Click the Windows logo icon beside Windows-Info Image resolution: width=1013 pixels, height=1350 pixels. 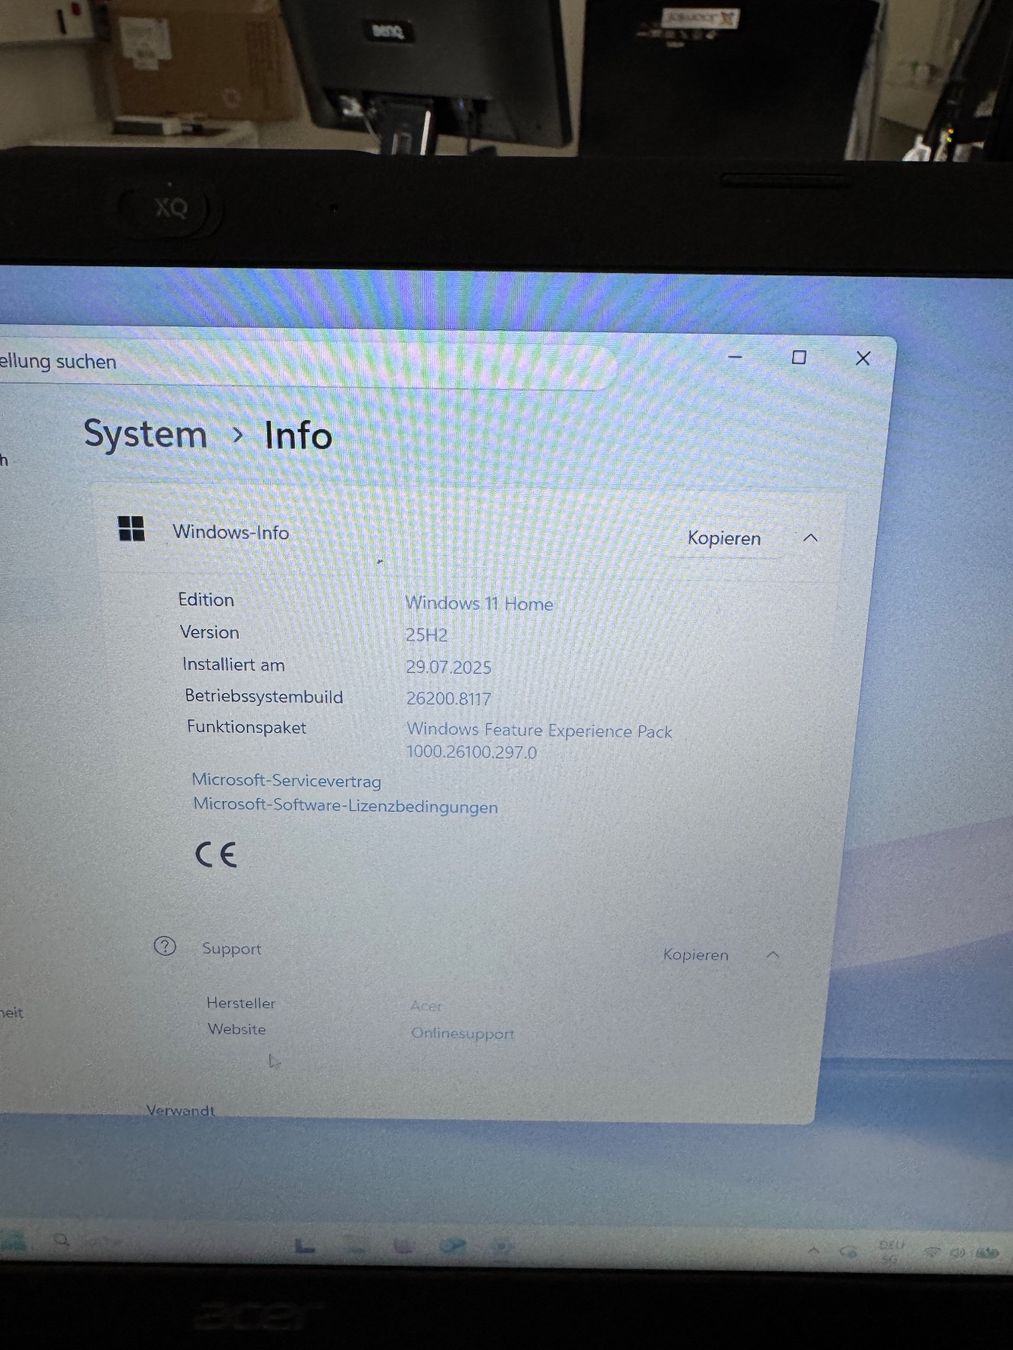[x=131, y=528]
